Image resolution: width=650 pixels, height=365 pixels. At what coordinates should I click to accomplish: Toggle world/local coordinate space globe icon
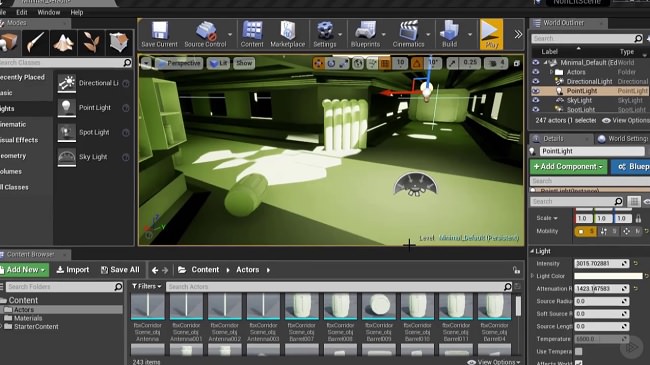(358, 63)
